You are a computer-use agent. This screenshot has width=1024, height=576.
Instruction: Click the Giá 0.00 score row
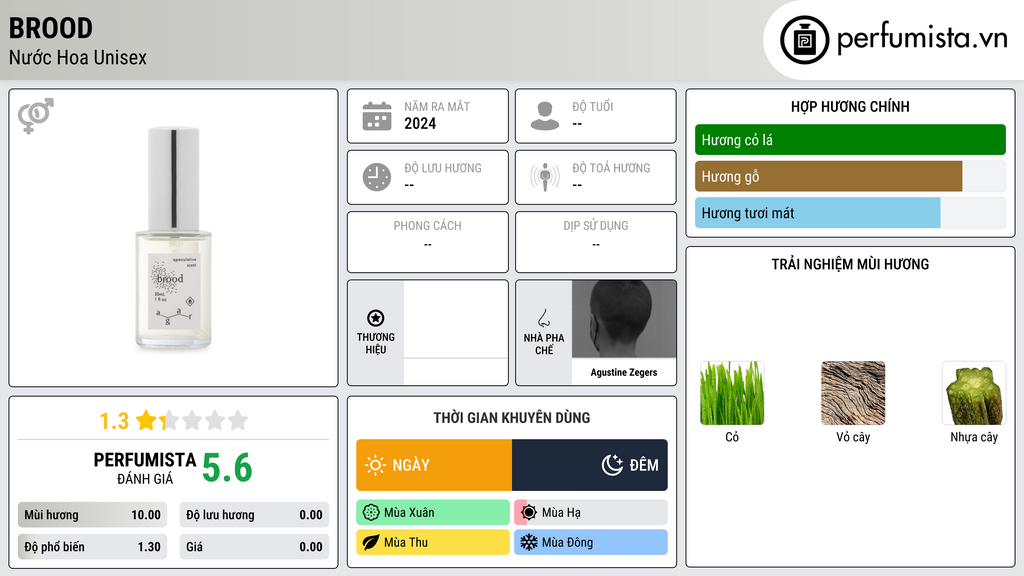254,547
